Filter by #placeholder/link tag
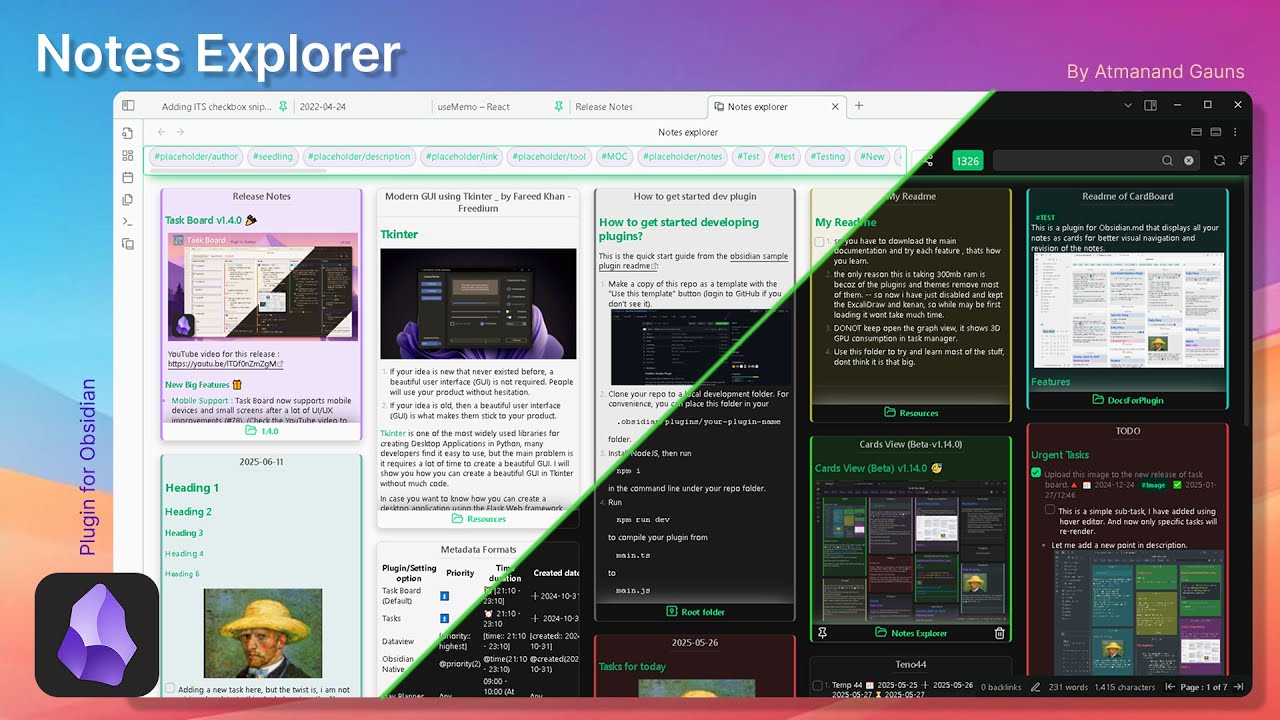Screen dimensions: 1280x720 461,157
